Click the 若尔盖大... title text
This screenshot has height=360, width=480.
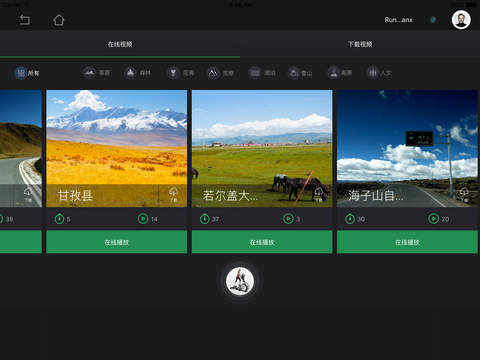pos(230,195)
